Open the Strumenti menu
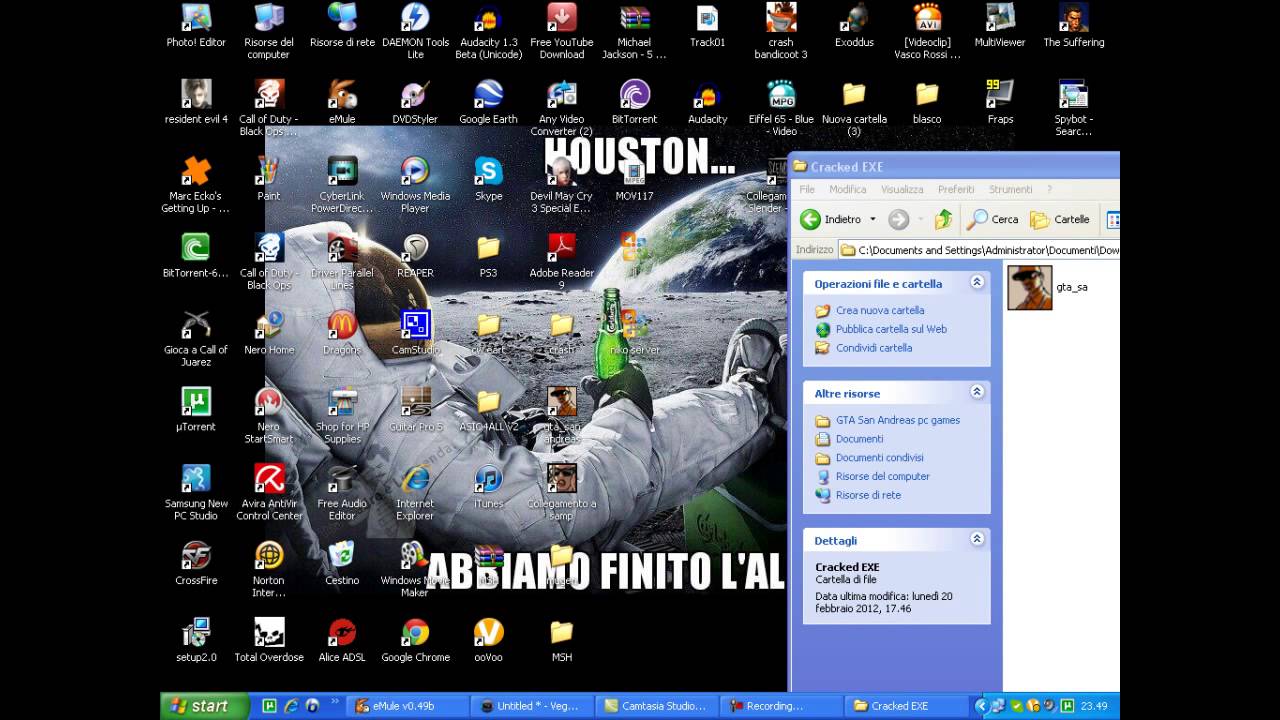 click(x=1010, y=189)
